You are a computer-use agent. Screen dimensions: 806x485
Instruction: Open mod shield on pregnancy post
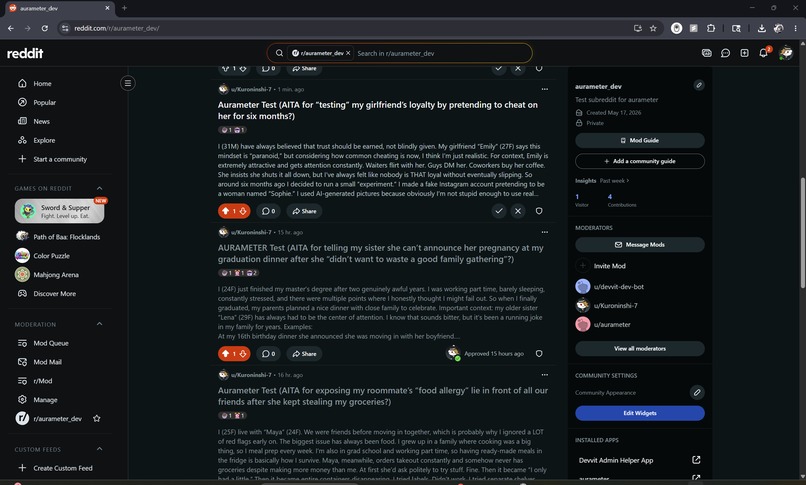(x=539, y=353)
